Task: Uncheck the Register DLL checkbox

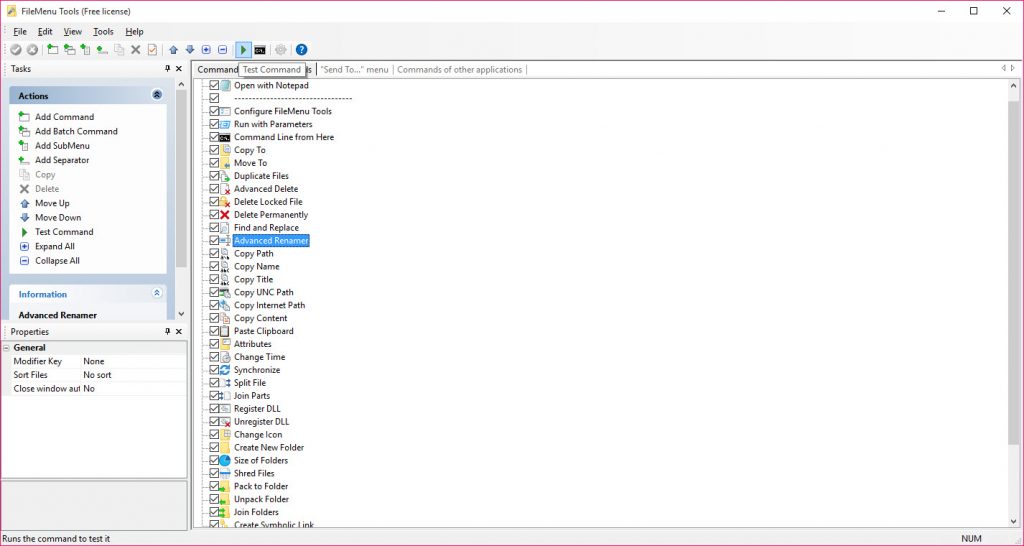Action: coord(214,409)
